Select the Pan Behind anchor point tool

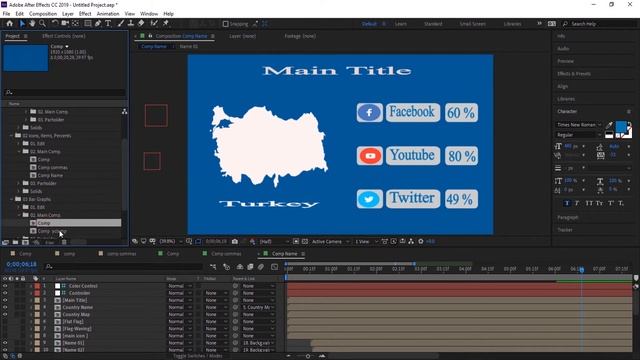click(x=76, y=24)
